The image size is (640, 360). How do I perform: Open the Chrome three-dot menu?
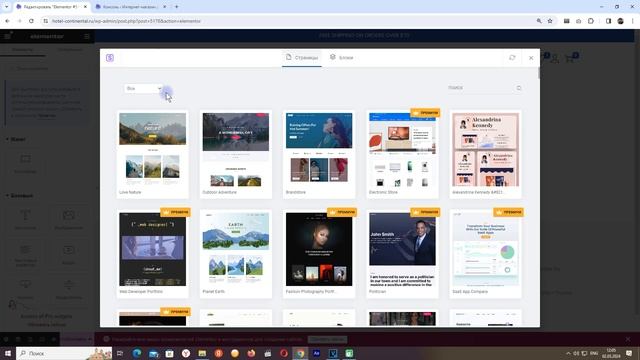pyautogui.click(x=633, y=21)
